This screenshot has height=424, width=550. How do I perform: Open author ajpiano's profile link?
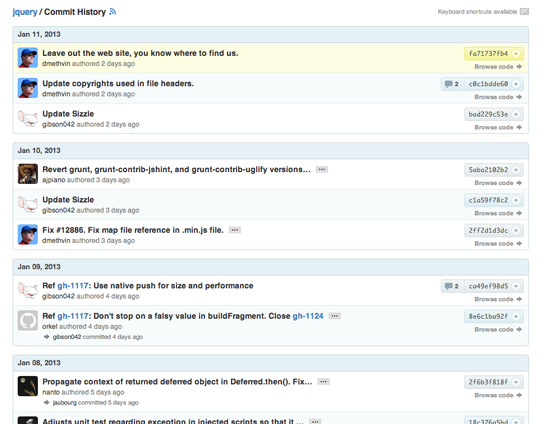click(x=54, y=180)
